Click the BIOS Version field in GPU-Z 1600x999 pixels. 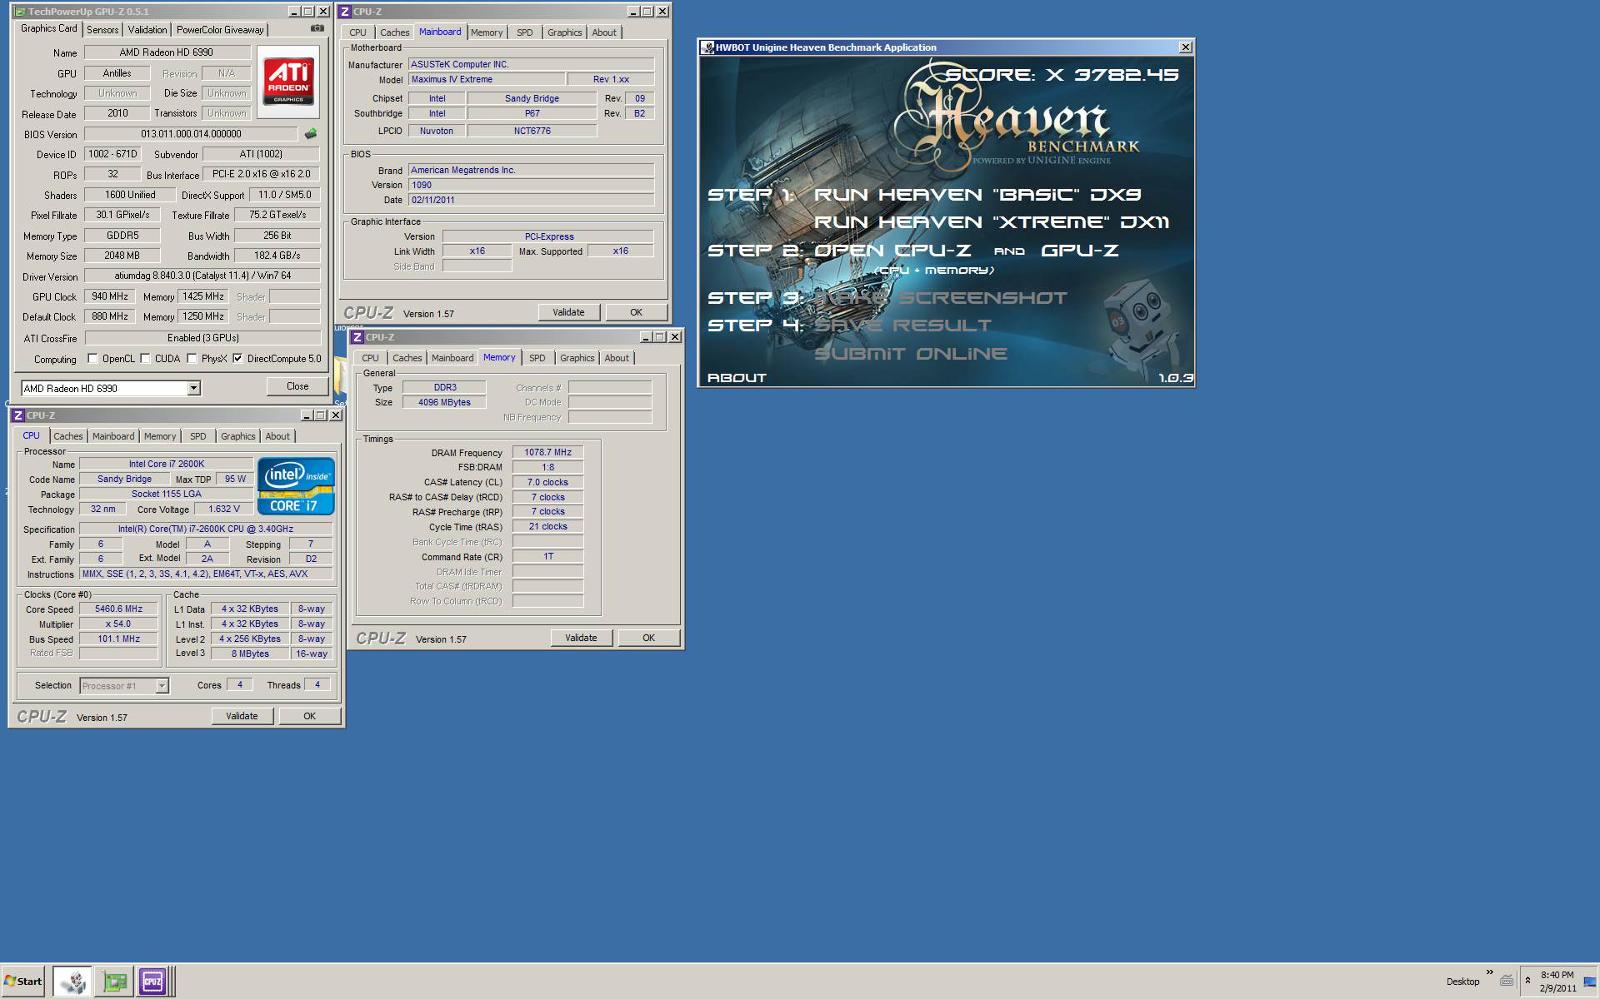(191, 134)
